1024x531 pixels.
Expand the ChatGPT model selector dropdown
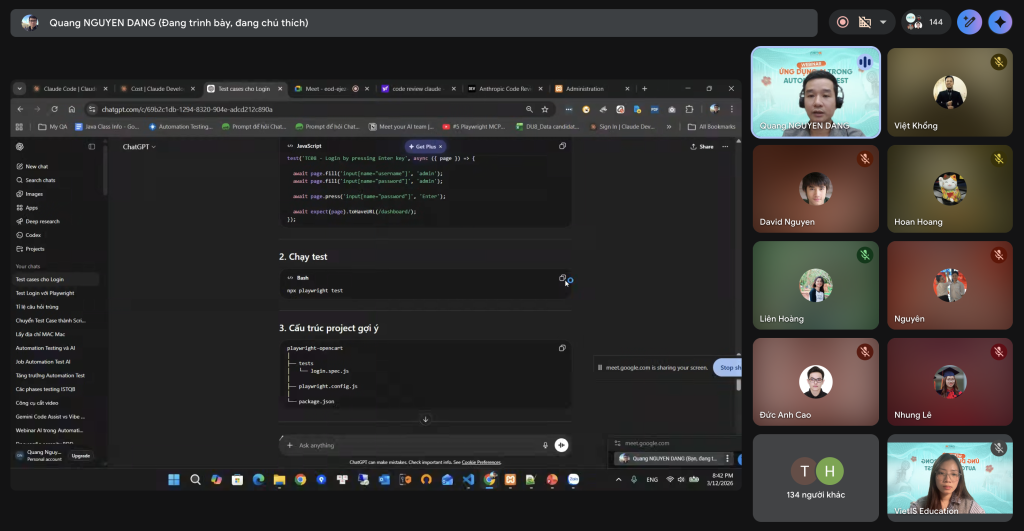[x=139, y=147]
